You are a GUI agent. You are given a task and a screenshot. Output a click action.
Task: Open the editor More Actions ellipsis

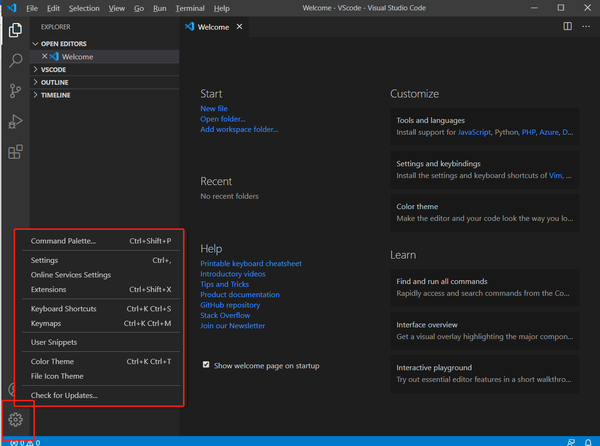(x=586, y=26)
